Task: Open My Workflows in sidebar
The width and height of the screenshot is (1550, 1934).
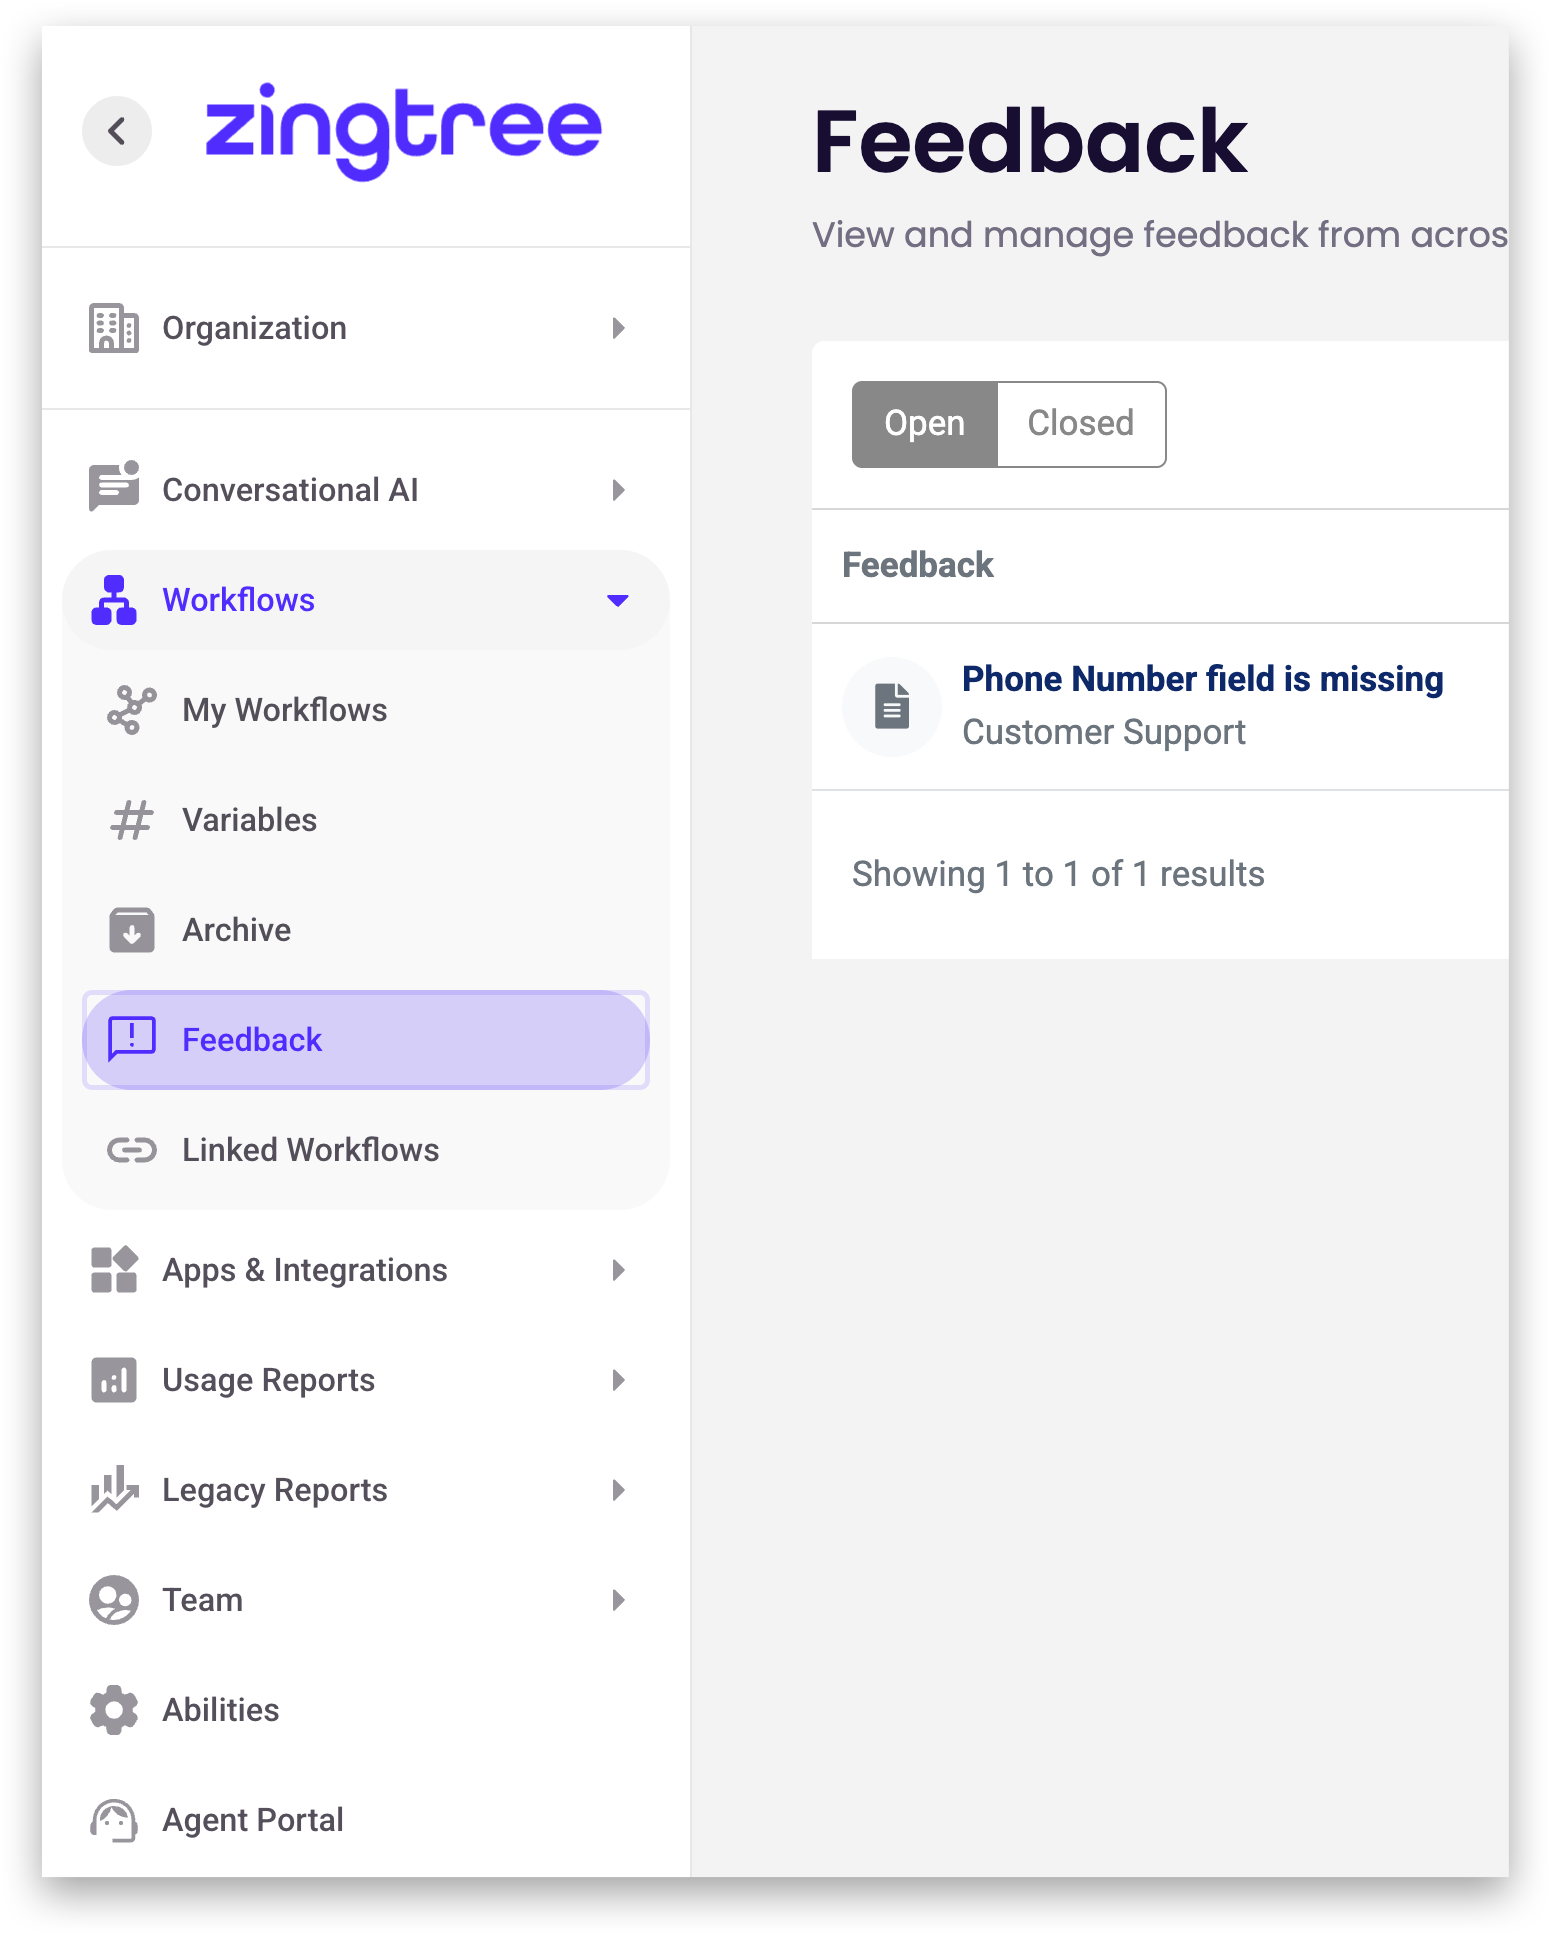Action: tap(284, 710)
